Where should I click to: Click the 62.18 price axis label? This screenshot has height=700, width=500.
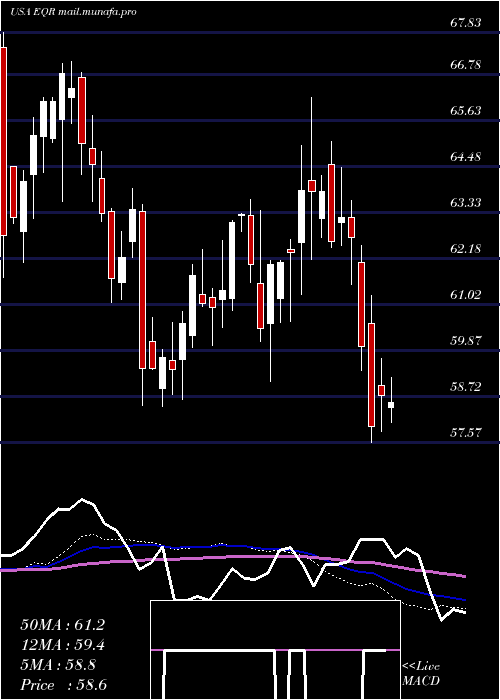coord(466,249)
